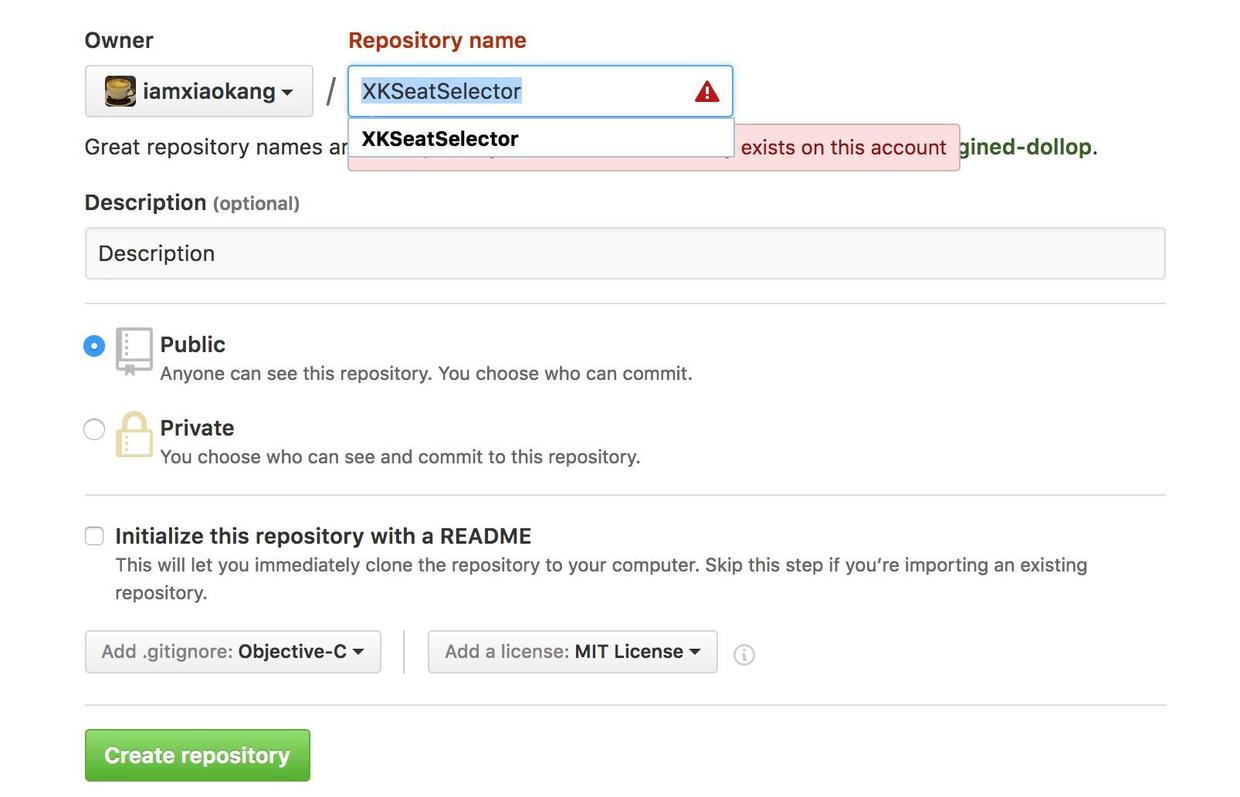The image size is (1240, 797).
Task: Click the info icon beside license dropdown
Action: coord(744,654)
